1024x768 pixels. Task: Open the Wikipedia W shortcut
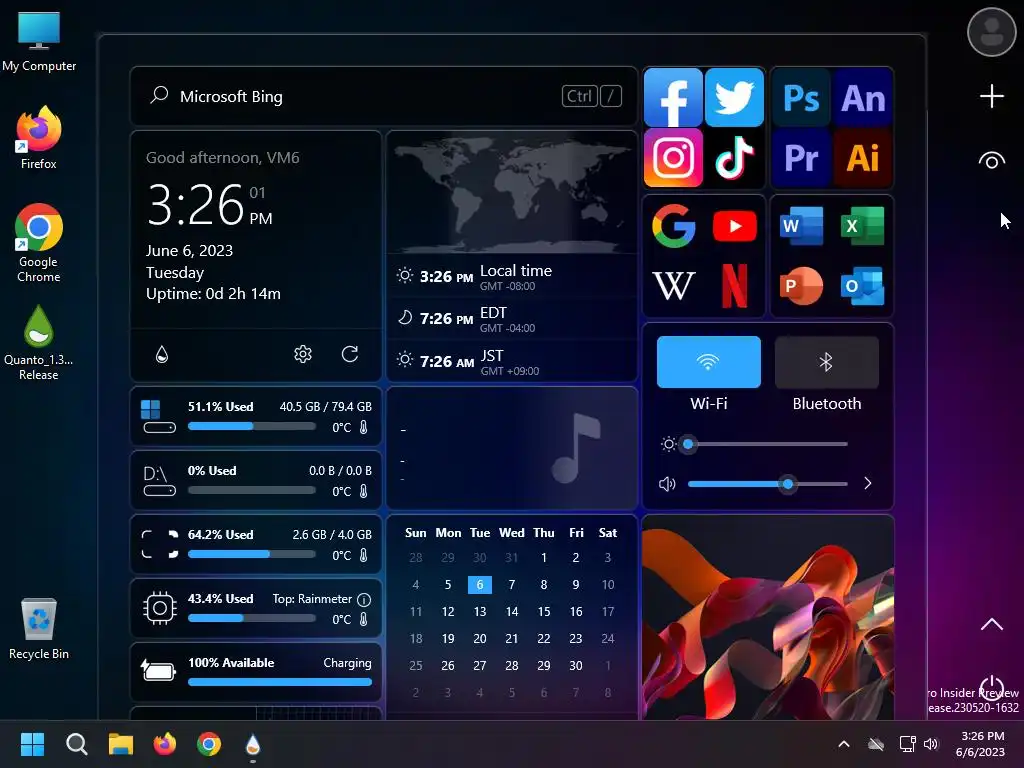(673, 285)
